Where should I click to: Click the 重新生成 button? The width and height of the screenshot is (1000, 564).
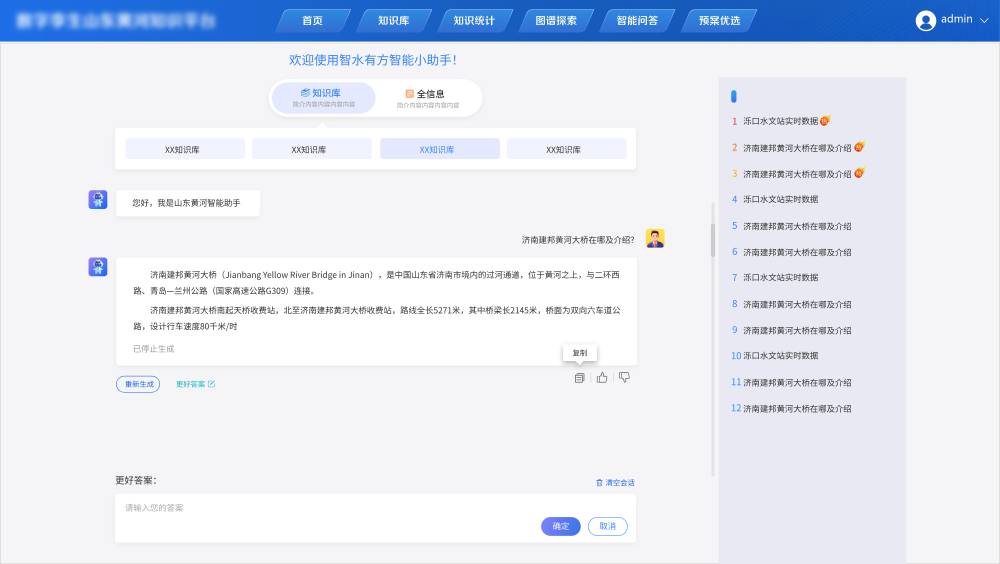coord(138,384)
